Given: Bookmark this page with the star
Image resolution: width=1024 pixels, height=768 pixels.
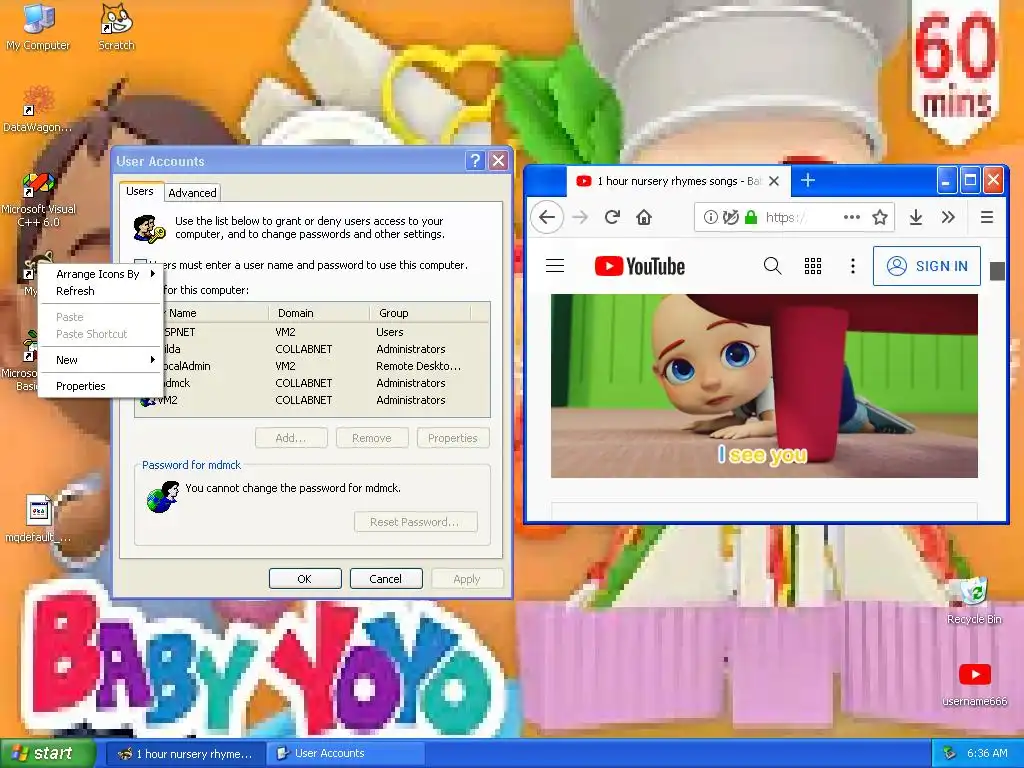Looking at the screenshot, I should click(880, 217).
